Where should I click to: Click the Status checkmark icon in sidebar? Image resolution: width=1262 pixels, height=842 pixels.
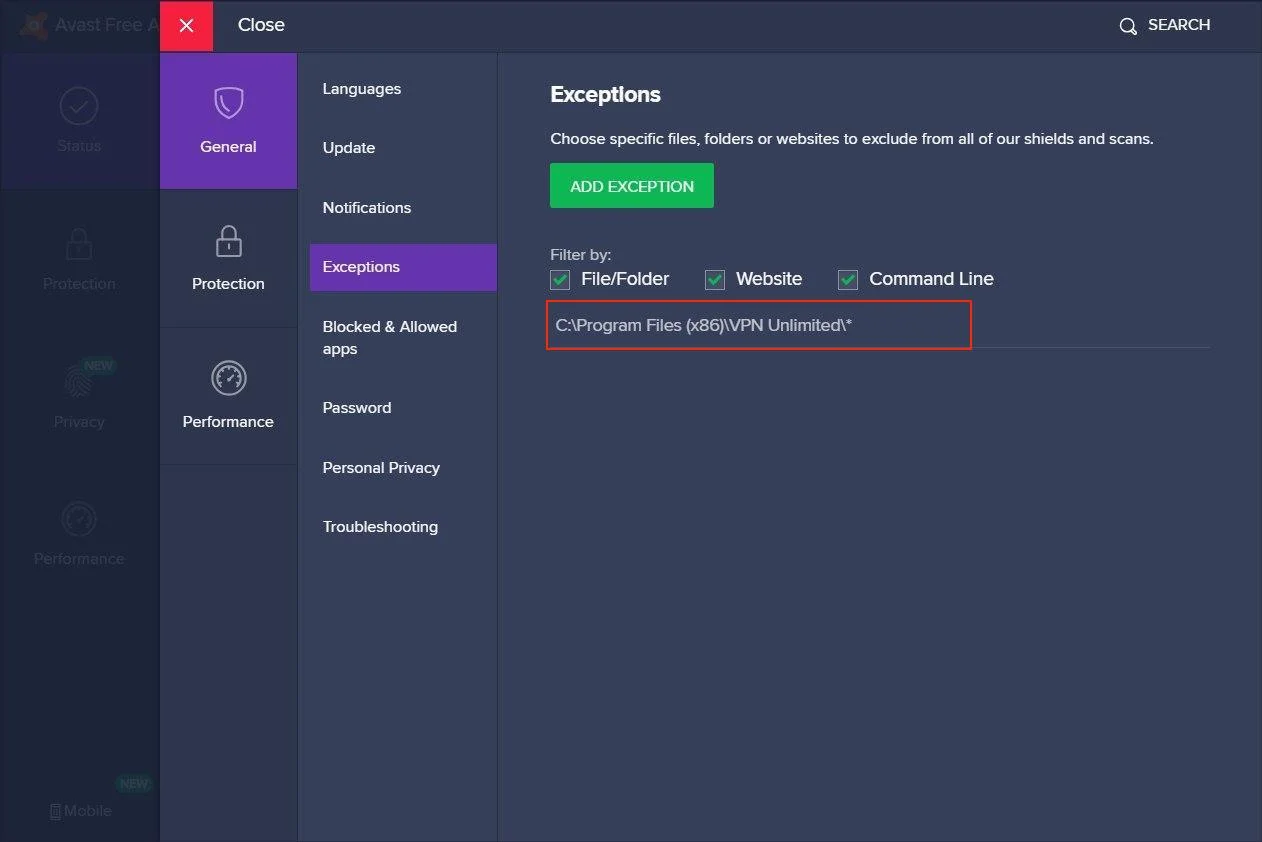[x=79, y=106]
